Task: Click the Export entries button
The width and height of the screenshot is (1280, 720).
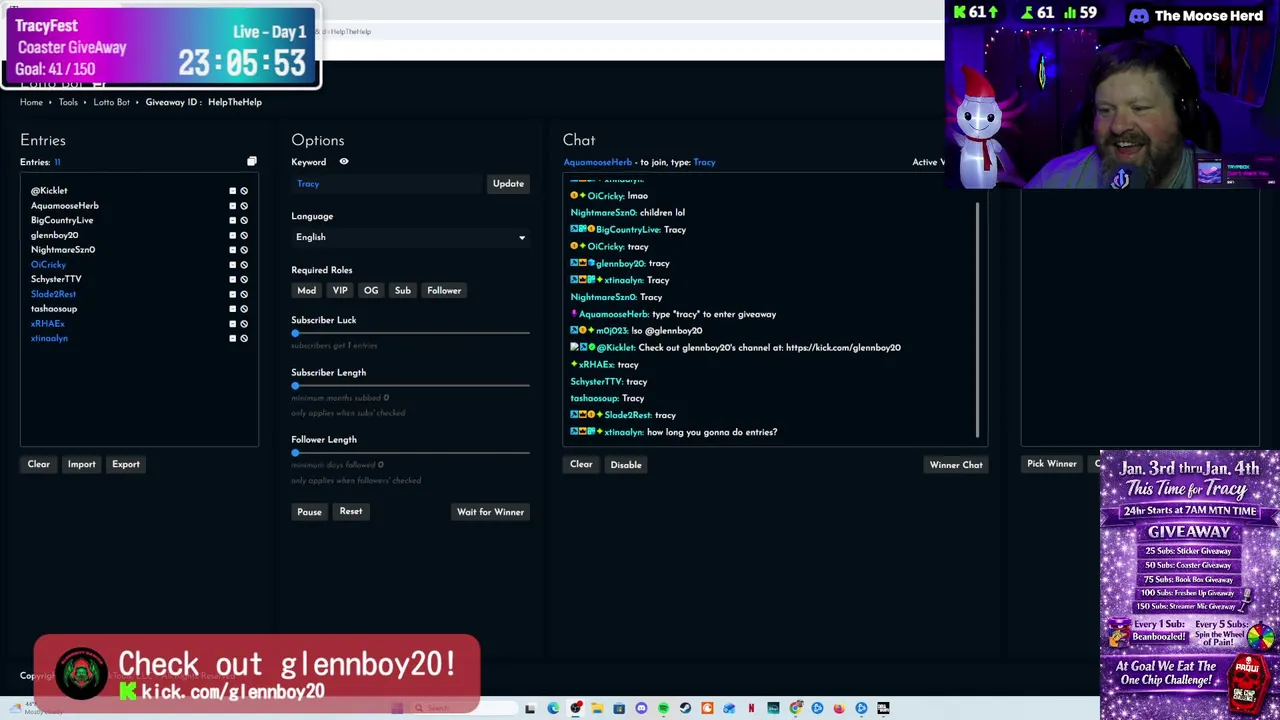Action: click(x=125, y=464)
